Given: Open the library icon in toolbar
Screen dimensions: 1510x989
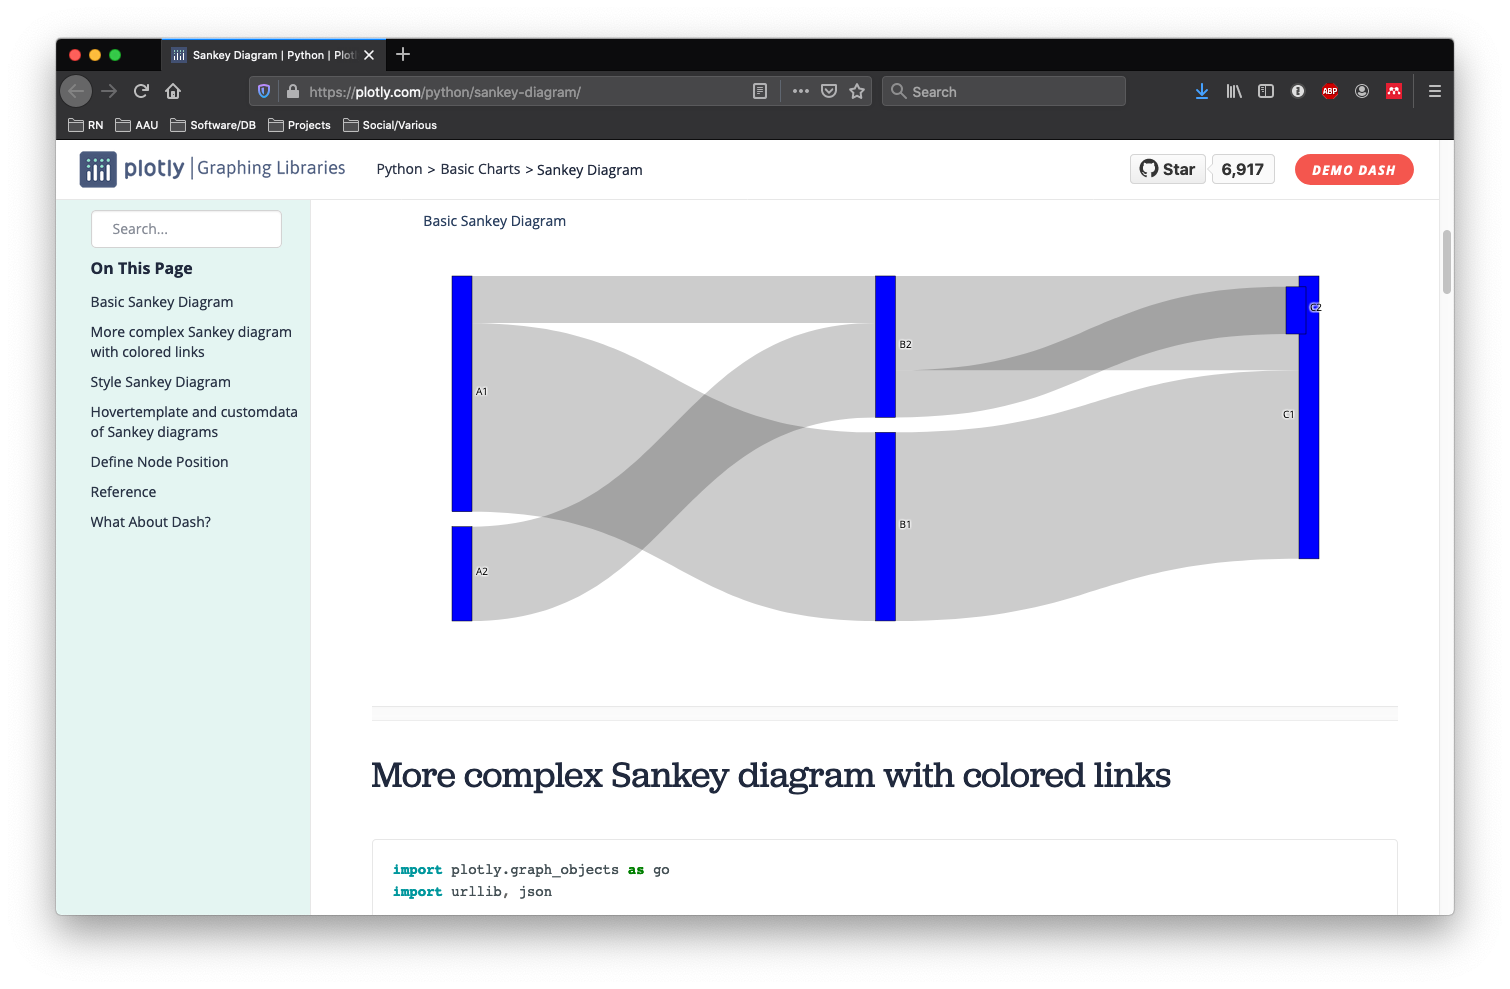Looking at the screenshot, I should [x=1234, y=91].
